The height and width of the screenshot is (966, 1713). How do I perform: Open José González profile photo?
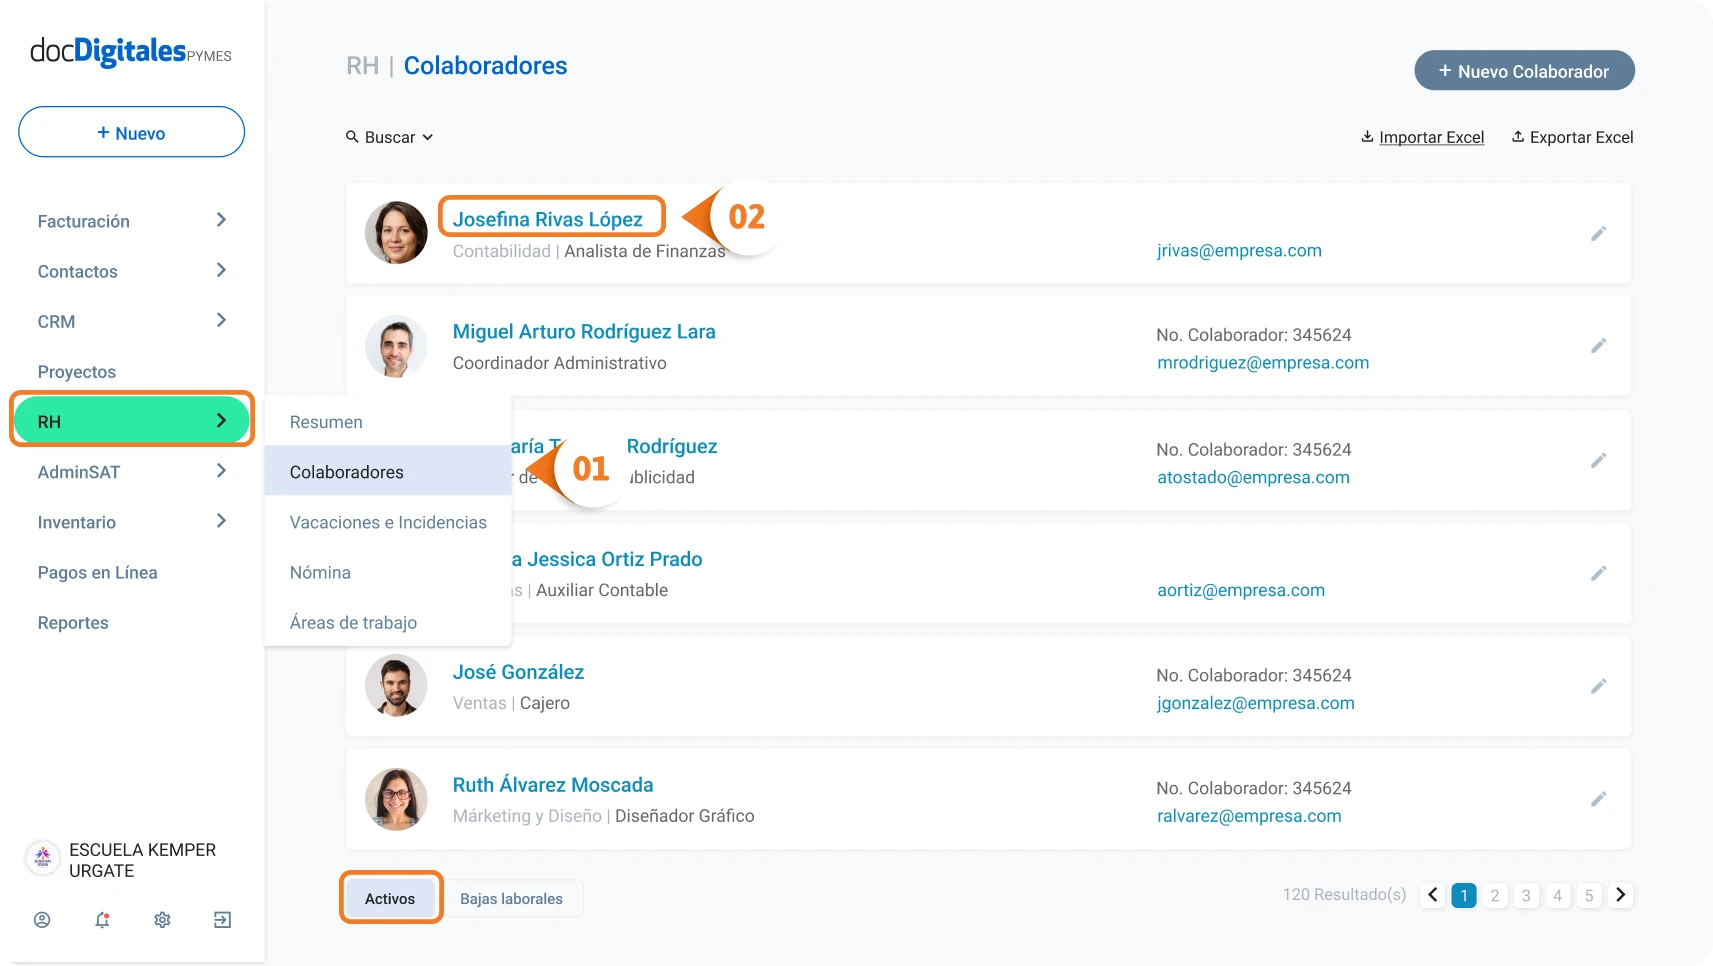click(x=396, y=686)
